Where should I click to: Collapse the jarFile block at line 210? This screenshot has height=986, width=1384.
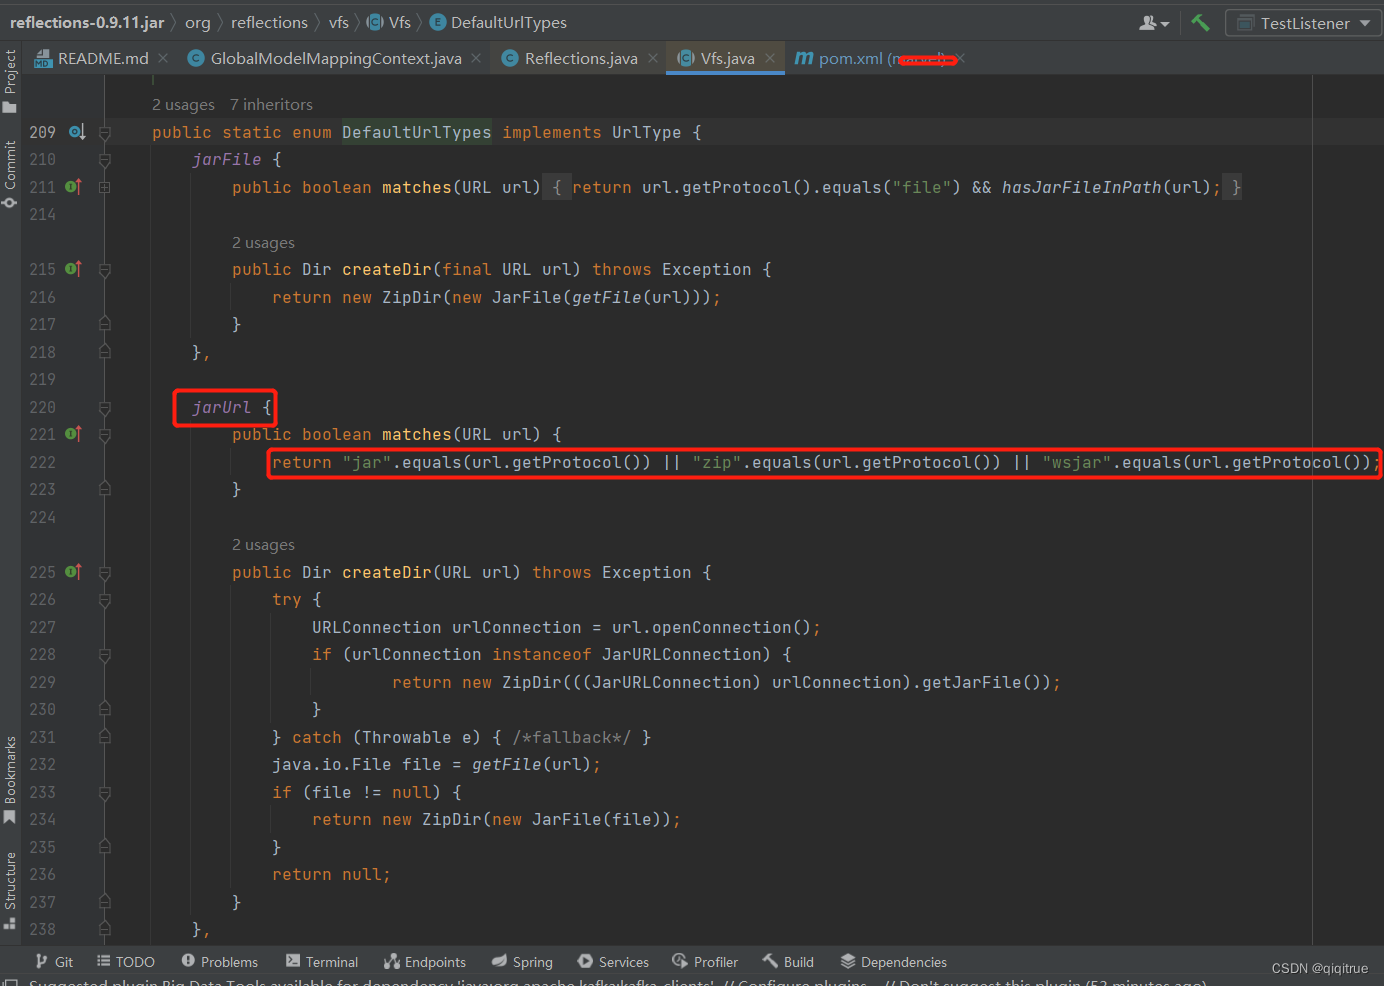click(x=105, y=160)
